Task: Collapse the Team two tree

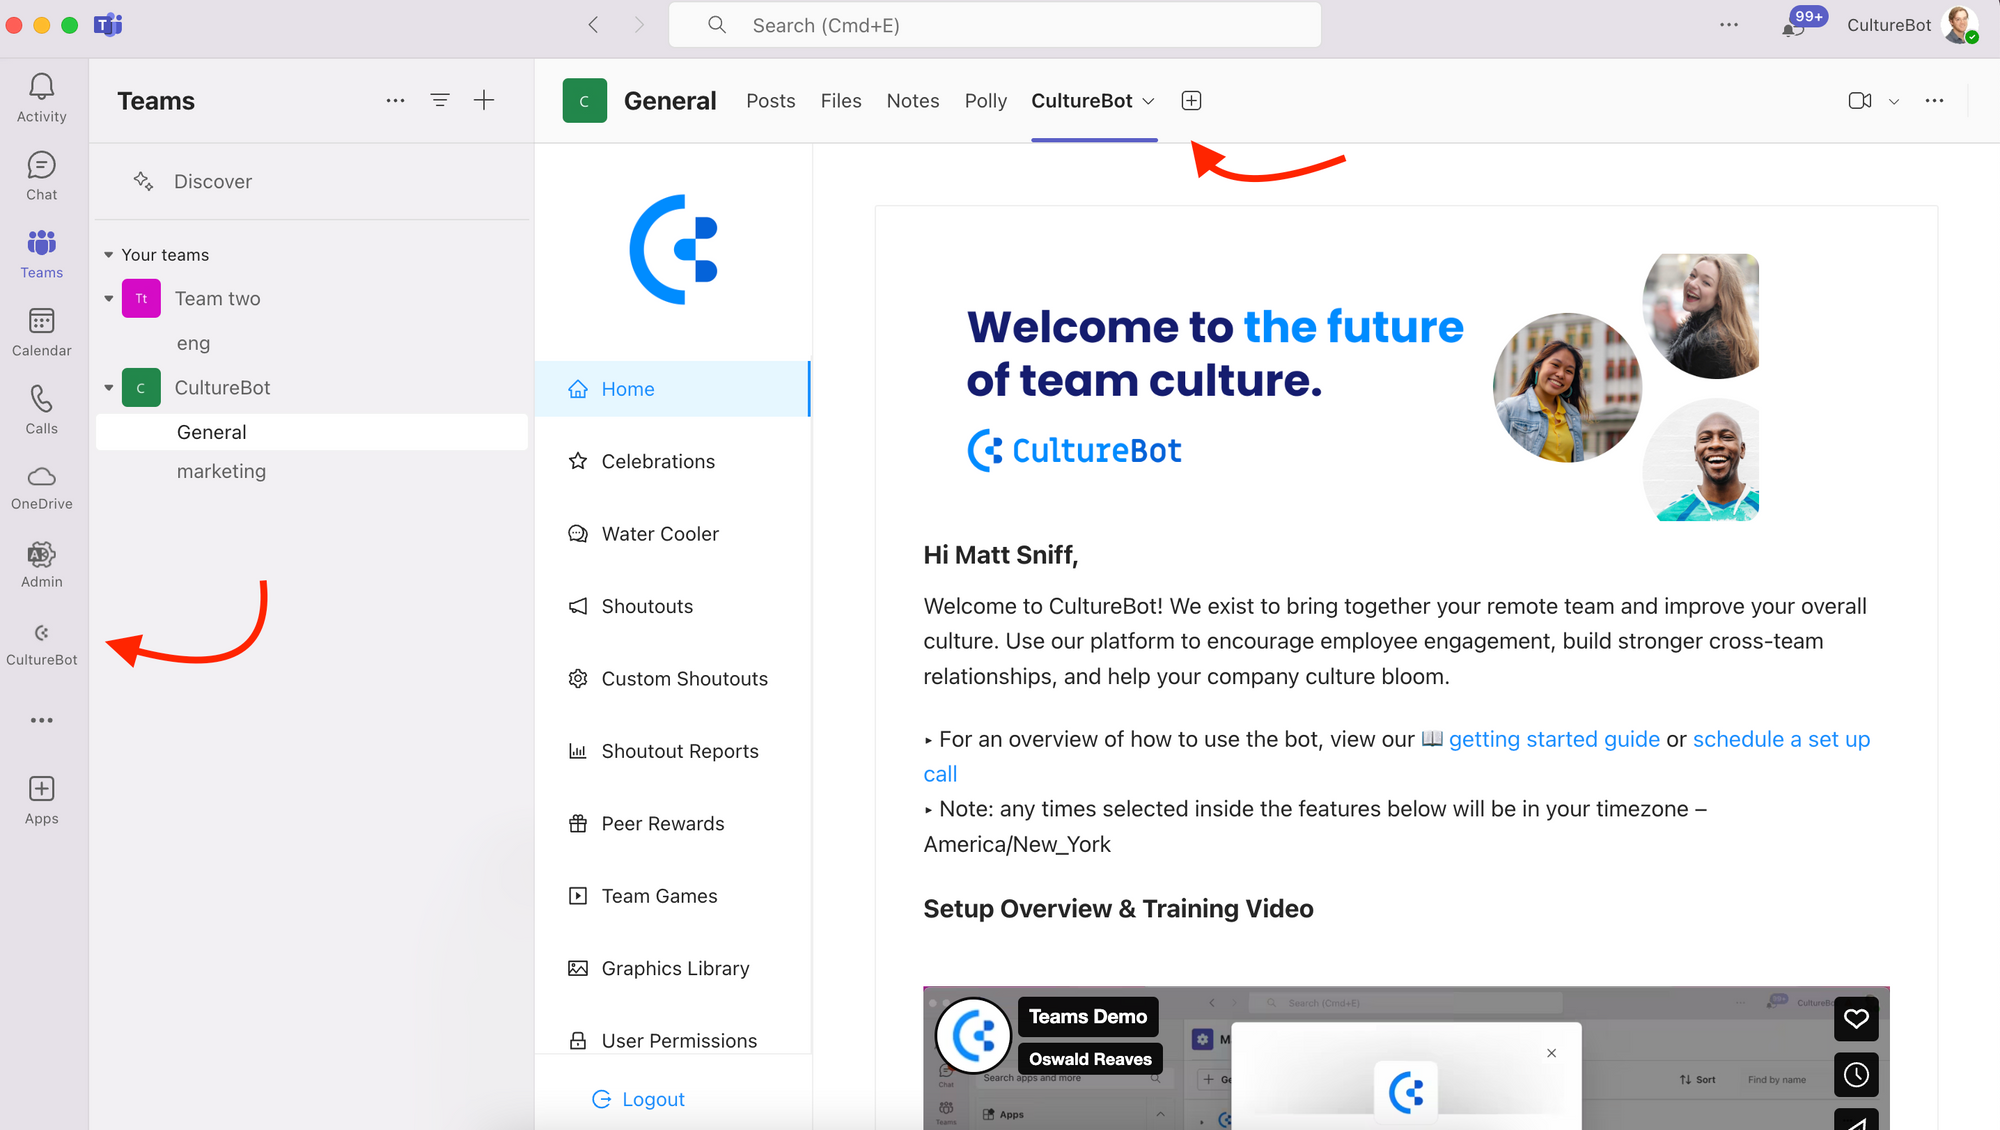Action: coord(109,299)
